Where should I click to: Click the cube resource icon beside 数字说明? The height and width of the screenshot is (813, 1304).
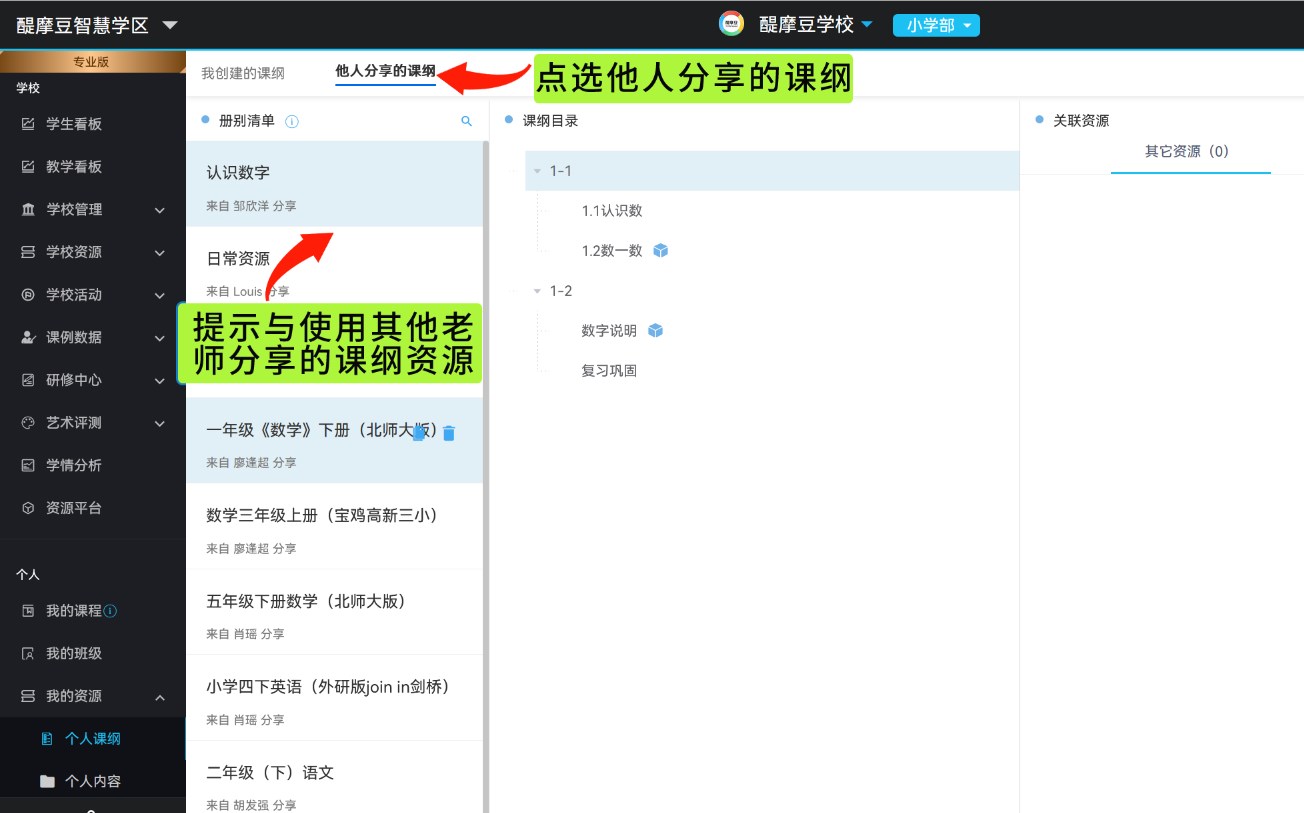[655, 331]
